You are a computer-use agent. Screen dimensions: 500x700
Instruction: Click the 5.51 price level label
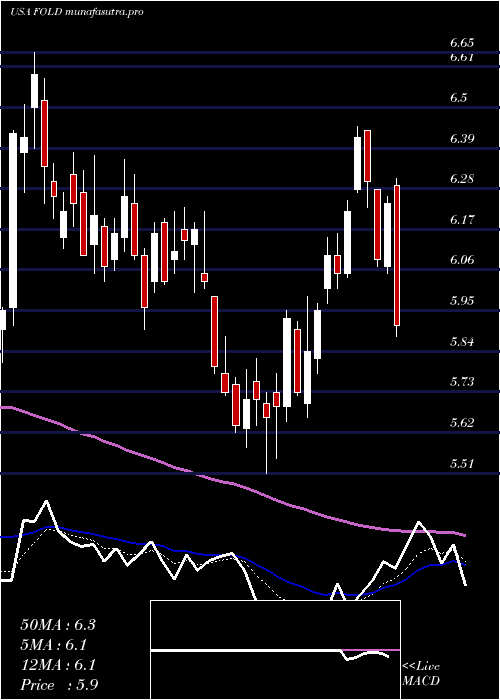pos(462,464)
